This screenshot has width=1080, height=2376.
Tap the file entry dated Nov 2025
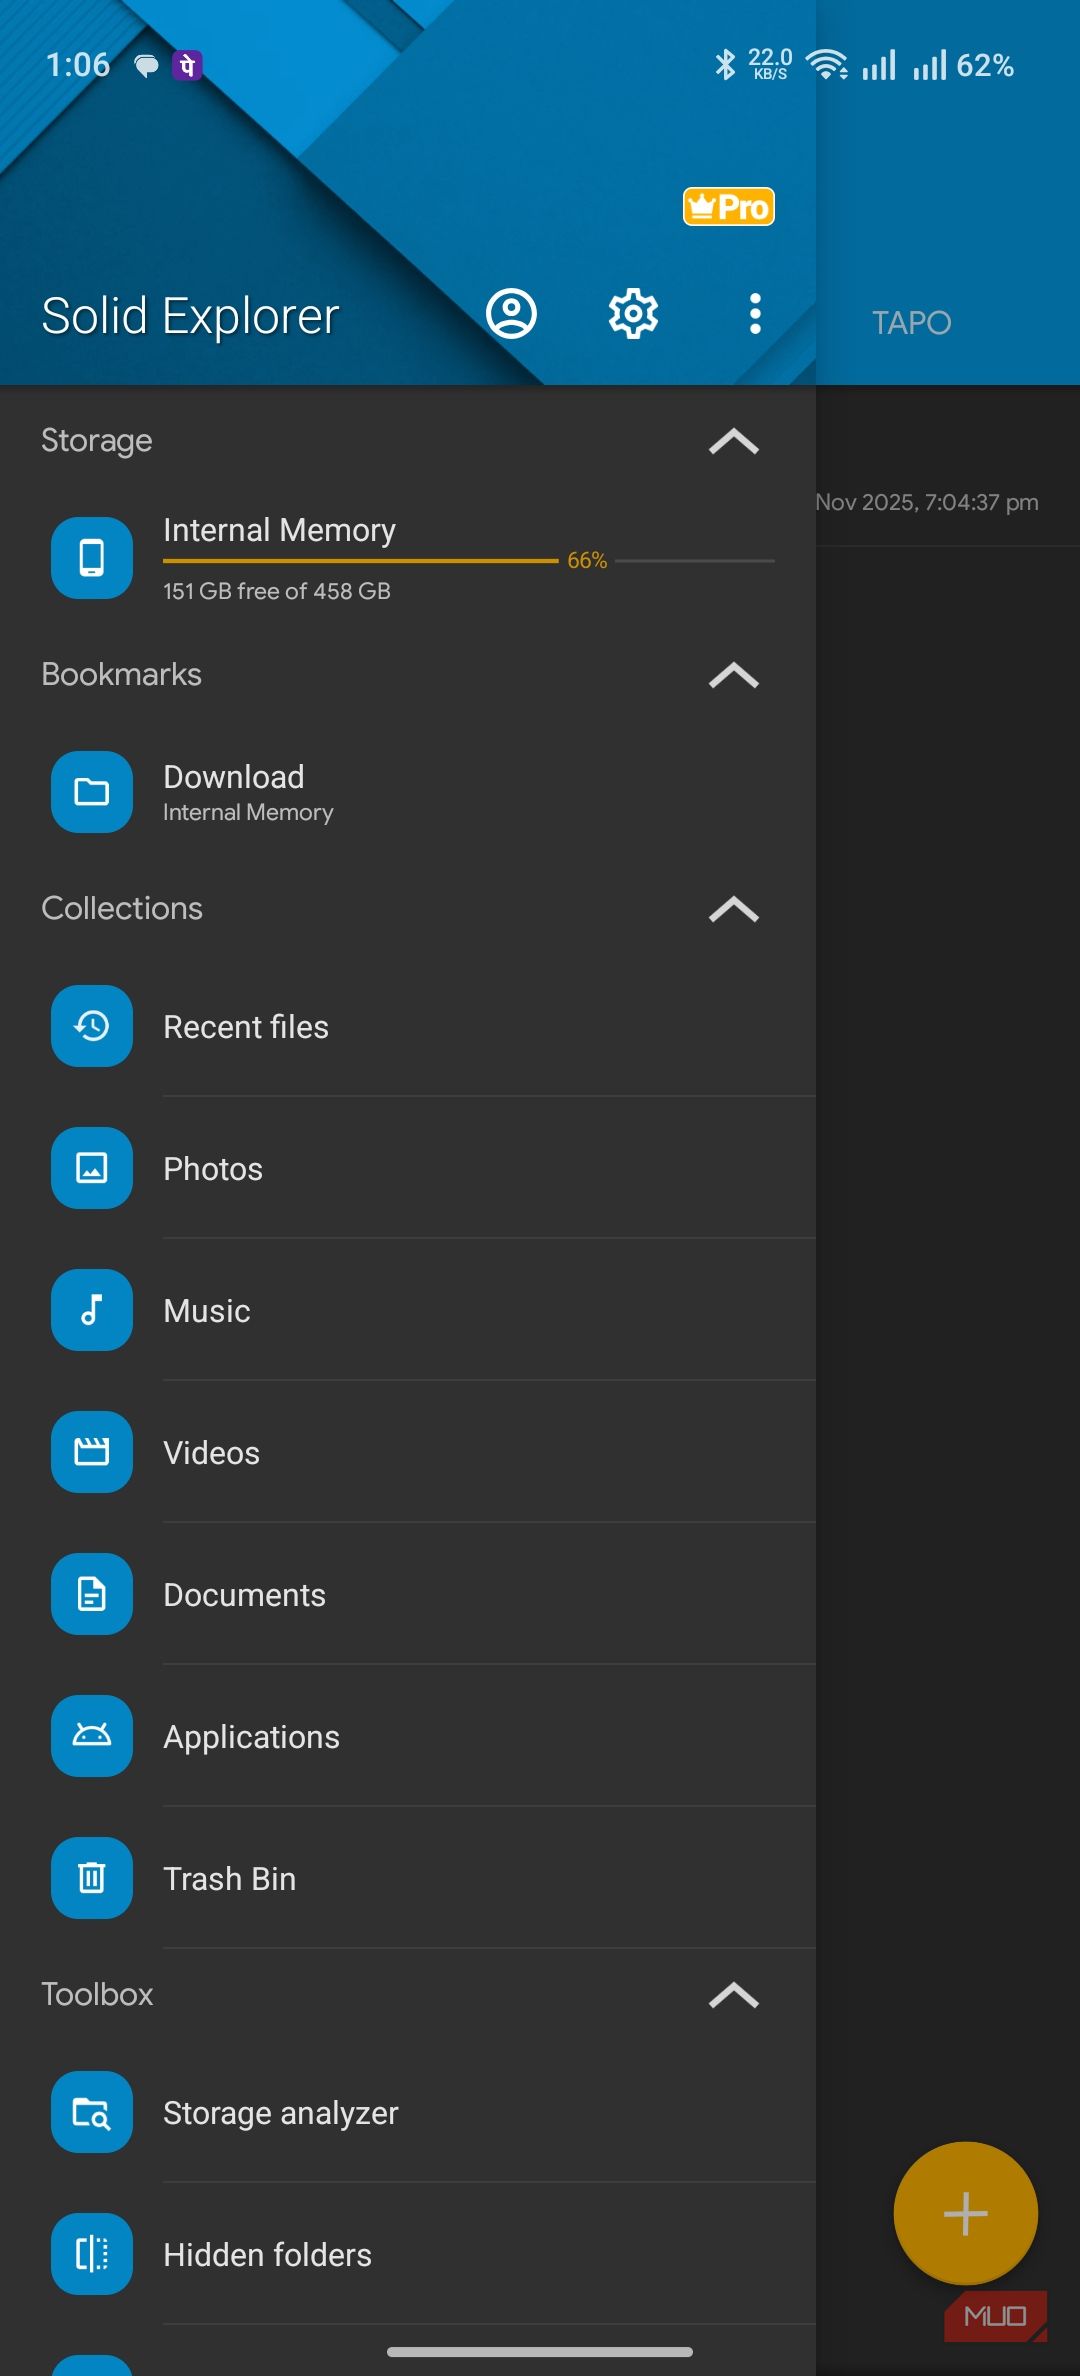coord(948,502)
